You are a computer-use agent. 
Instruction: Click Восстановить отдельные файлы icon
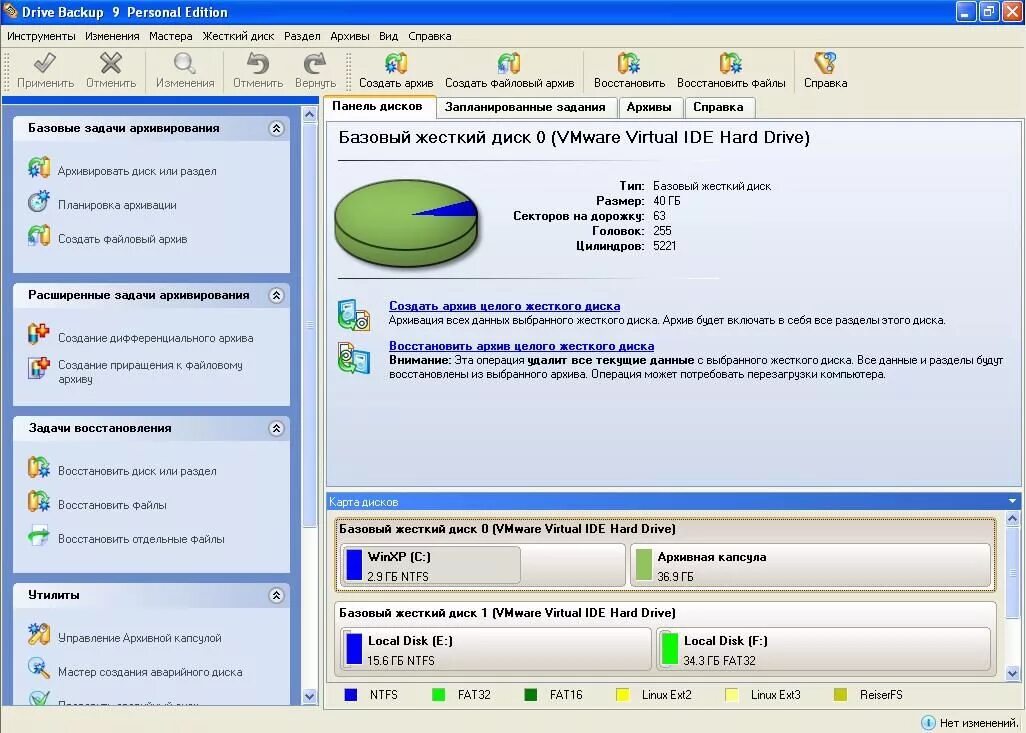pyautogui.click(x=39, y=535)
